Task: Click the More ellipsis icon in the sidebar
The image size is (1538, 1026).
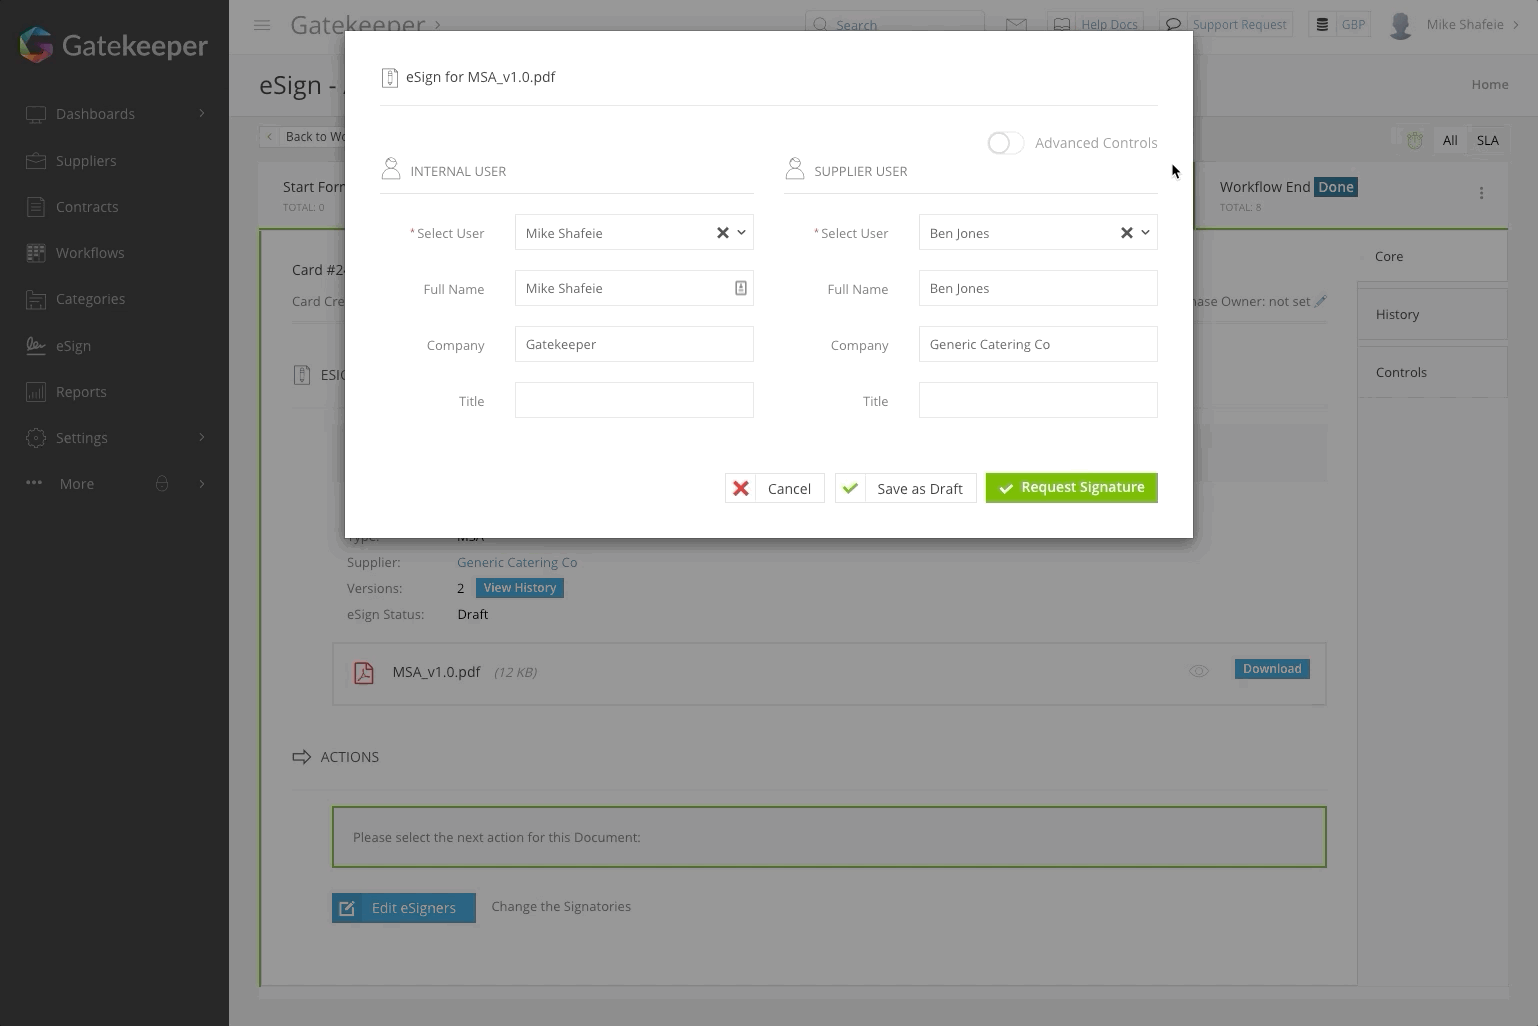Action: [34, 483]
